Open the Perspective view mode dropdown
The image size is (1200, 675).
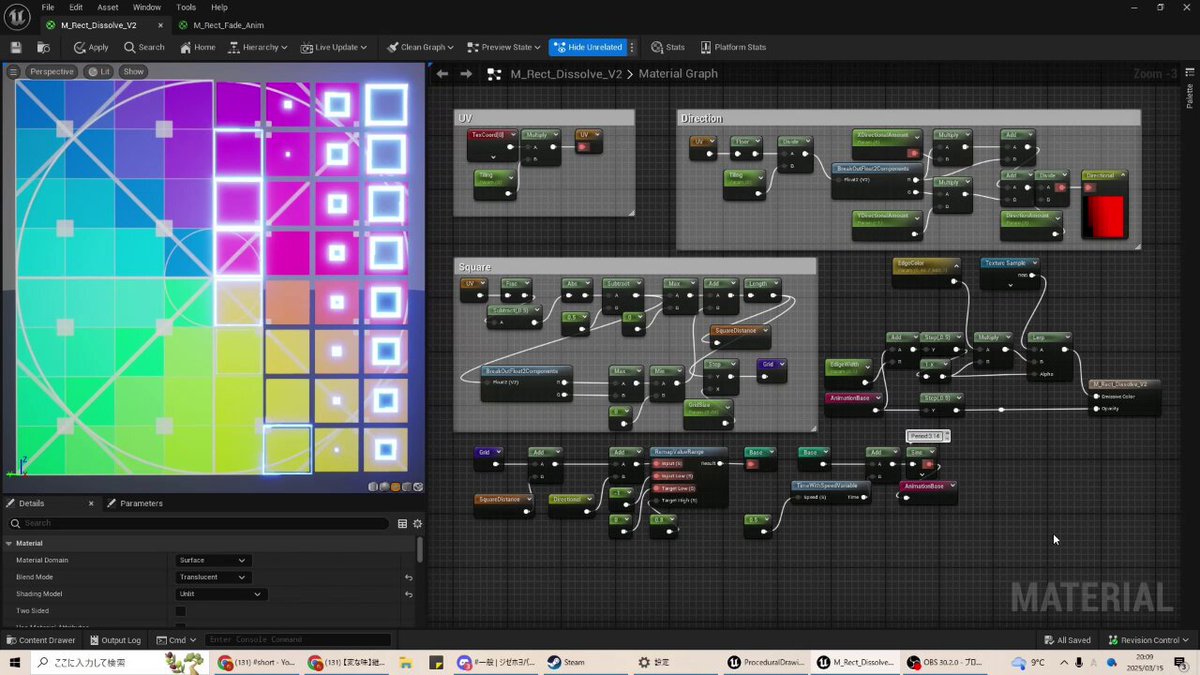[x=50, y=72]
